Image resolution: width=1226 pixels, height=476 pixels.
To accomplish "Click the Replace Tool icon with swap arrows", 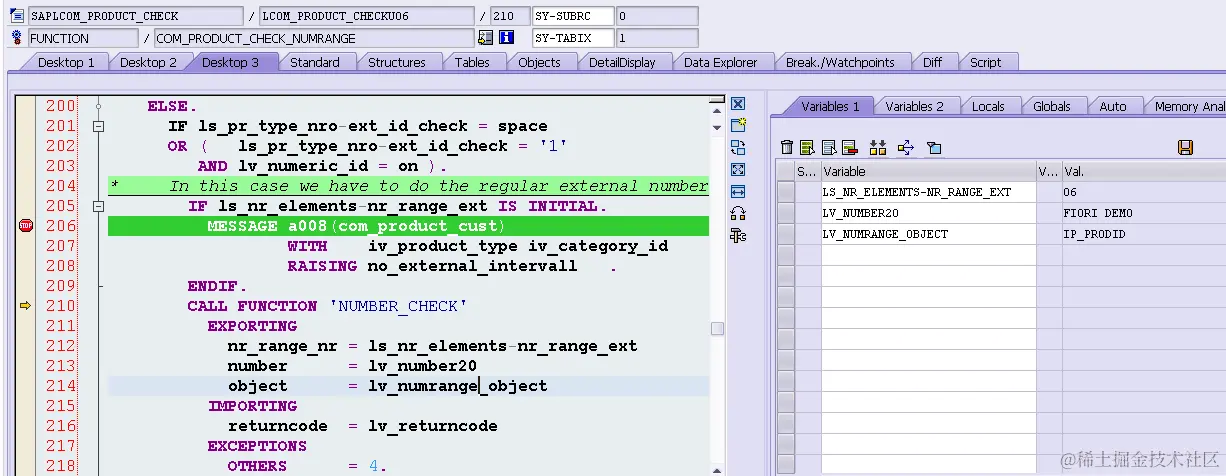I will [738, 148].
